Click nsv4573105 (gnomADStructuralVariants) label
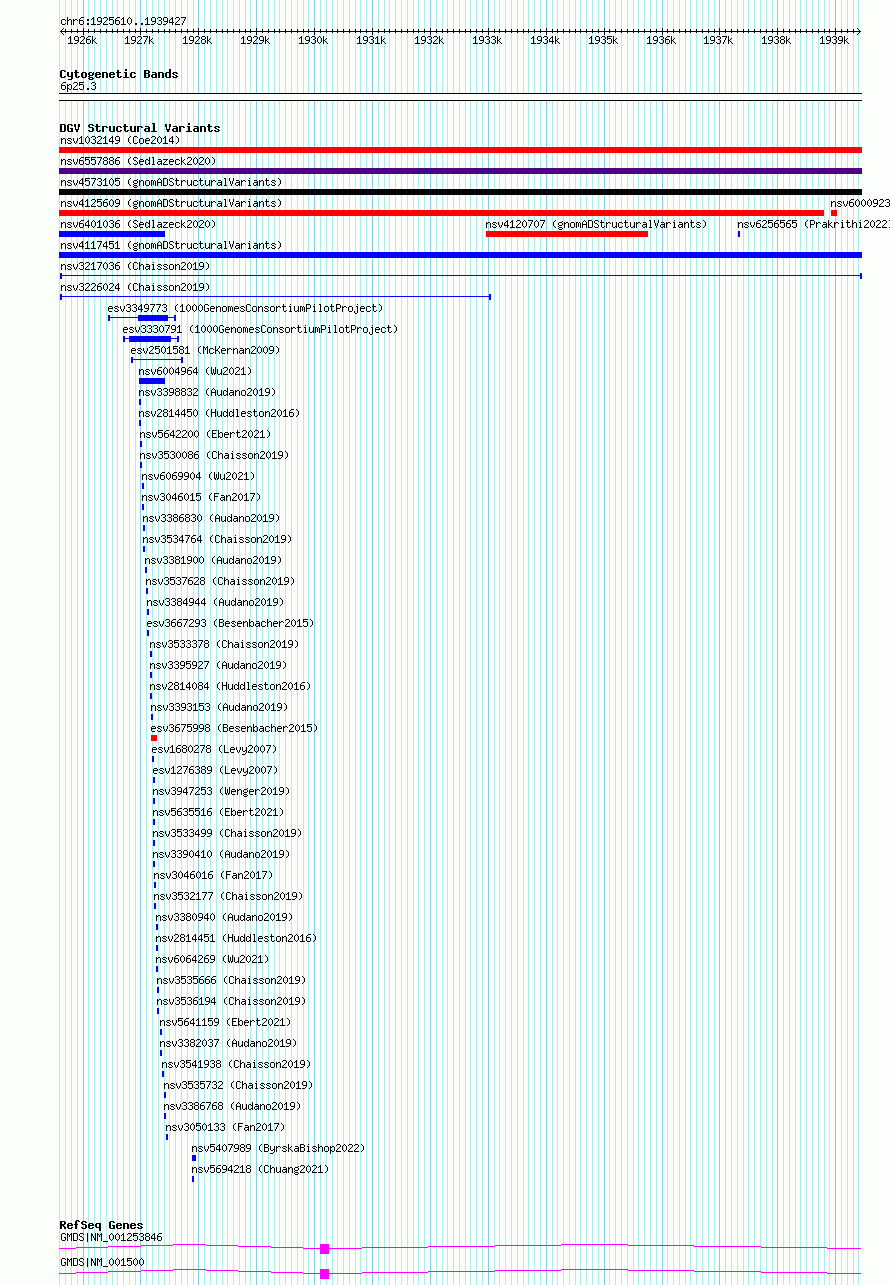Screen dimensions: 890x1285 (x=171, y=182)
